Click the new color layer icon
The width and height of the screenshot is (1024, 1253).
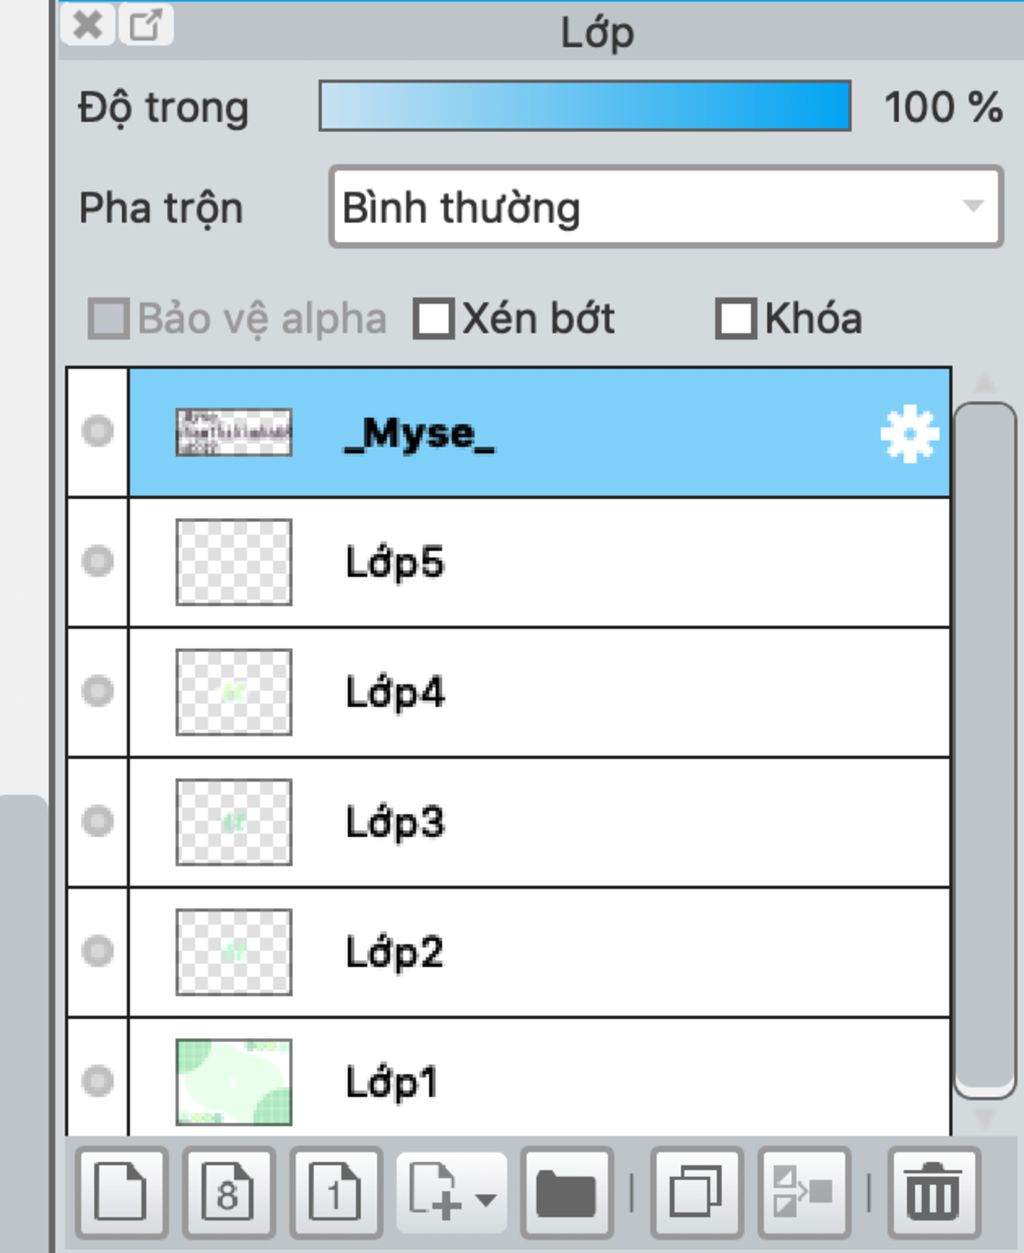[121, 1192]
